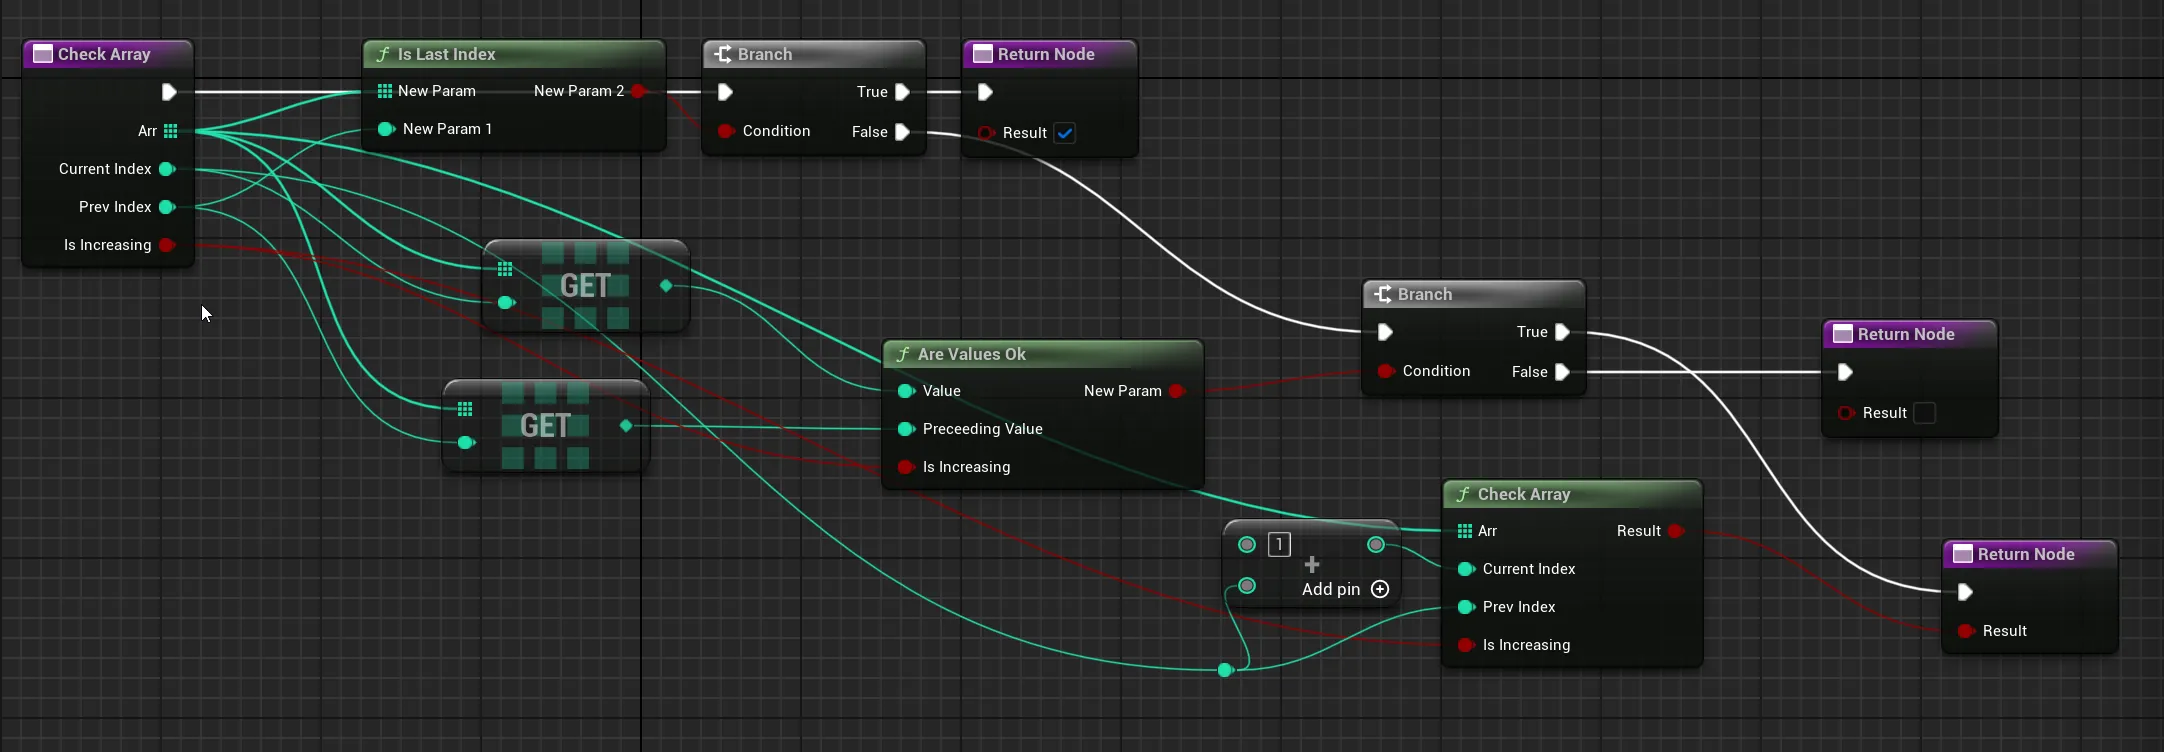
Task: Select the Is Last Index node by its title
Action: pos(446,54)
